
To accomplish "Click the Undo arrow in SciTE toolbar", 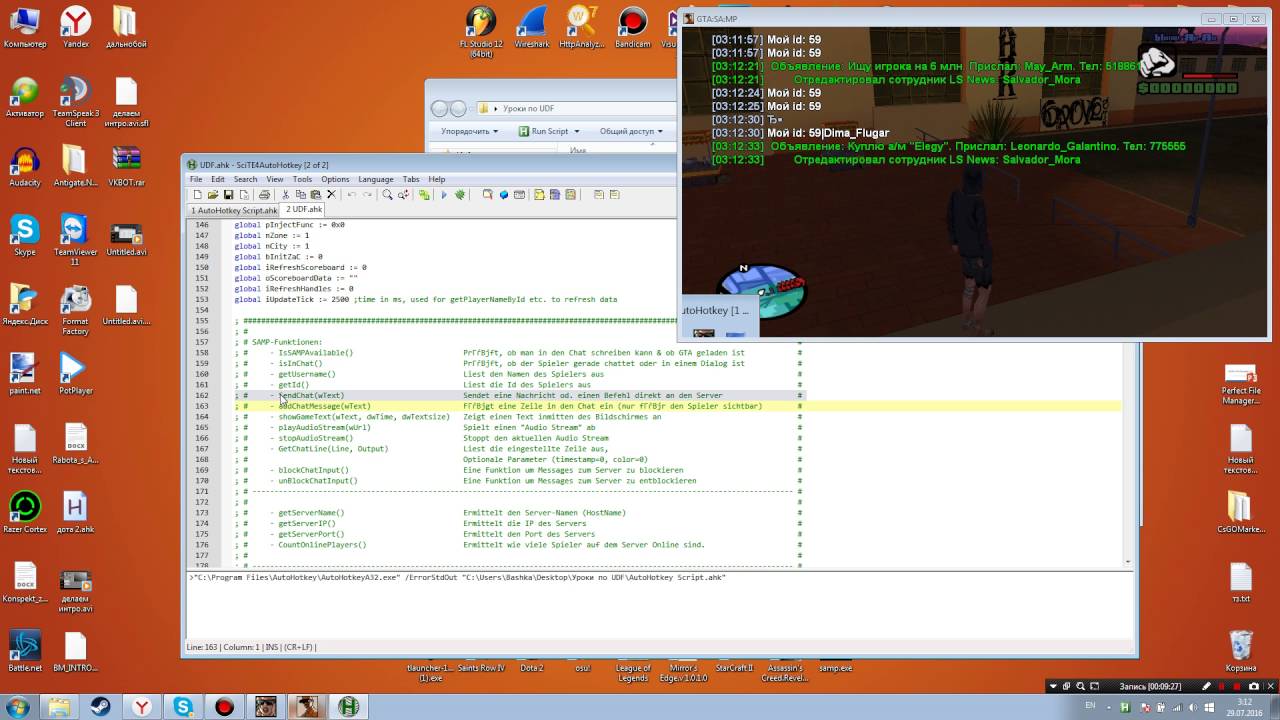I will click(x=352, y=194).
